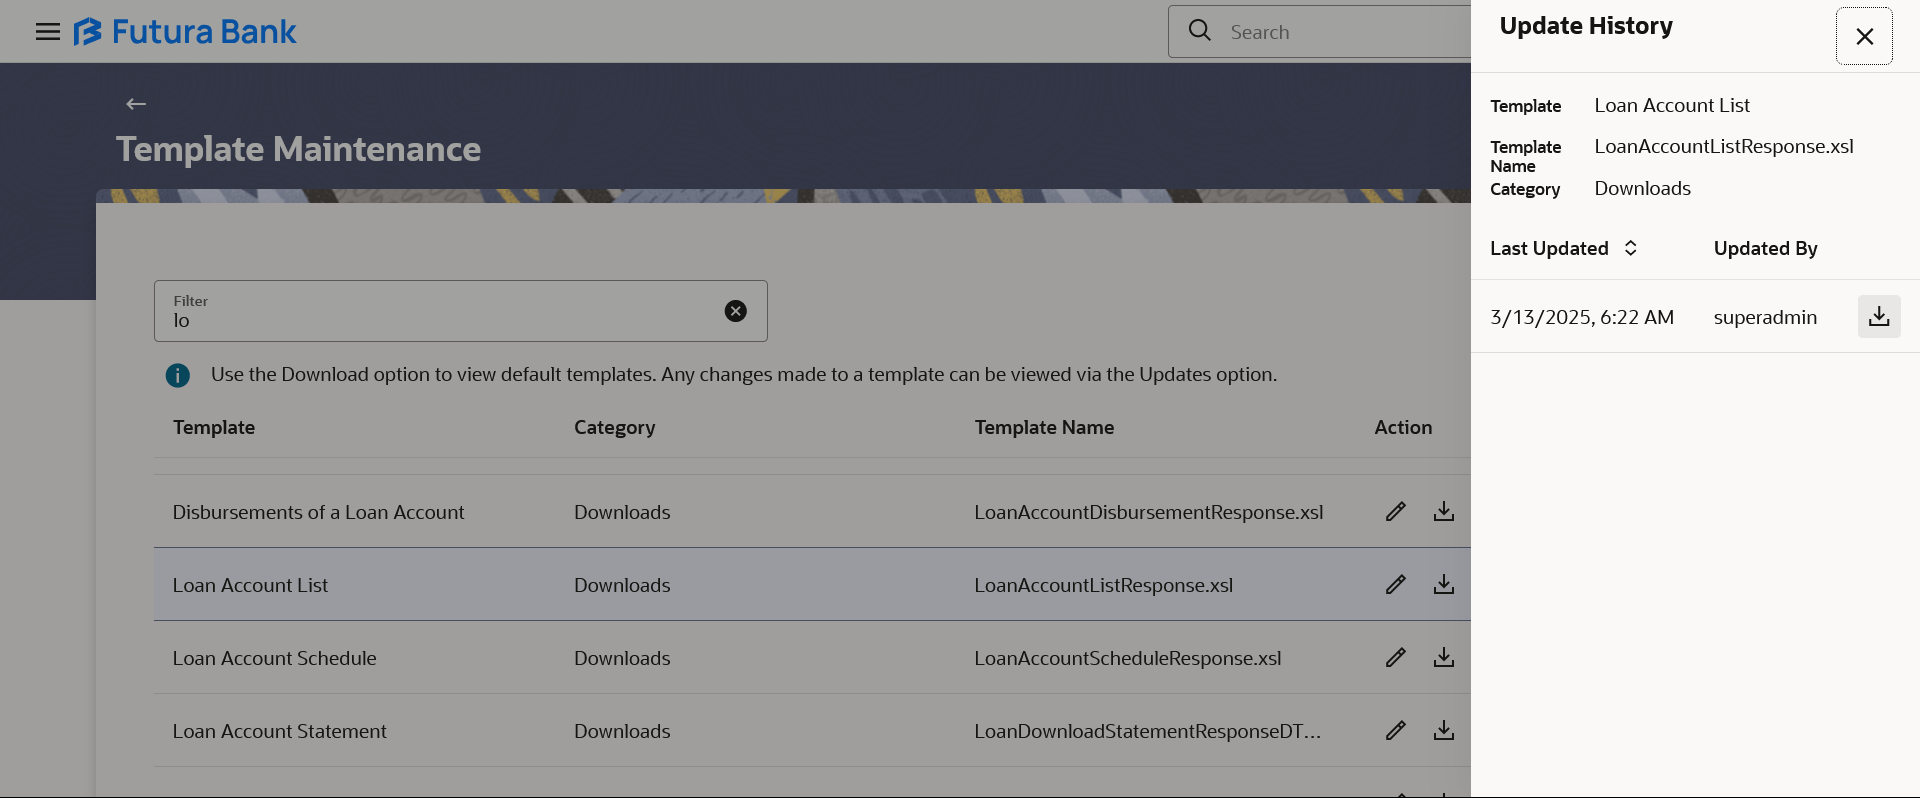This screenshot has width=1920, height=798.
Task: Edit the Loan Account Schedule template
Action: point(1396,658)
